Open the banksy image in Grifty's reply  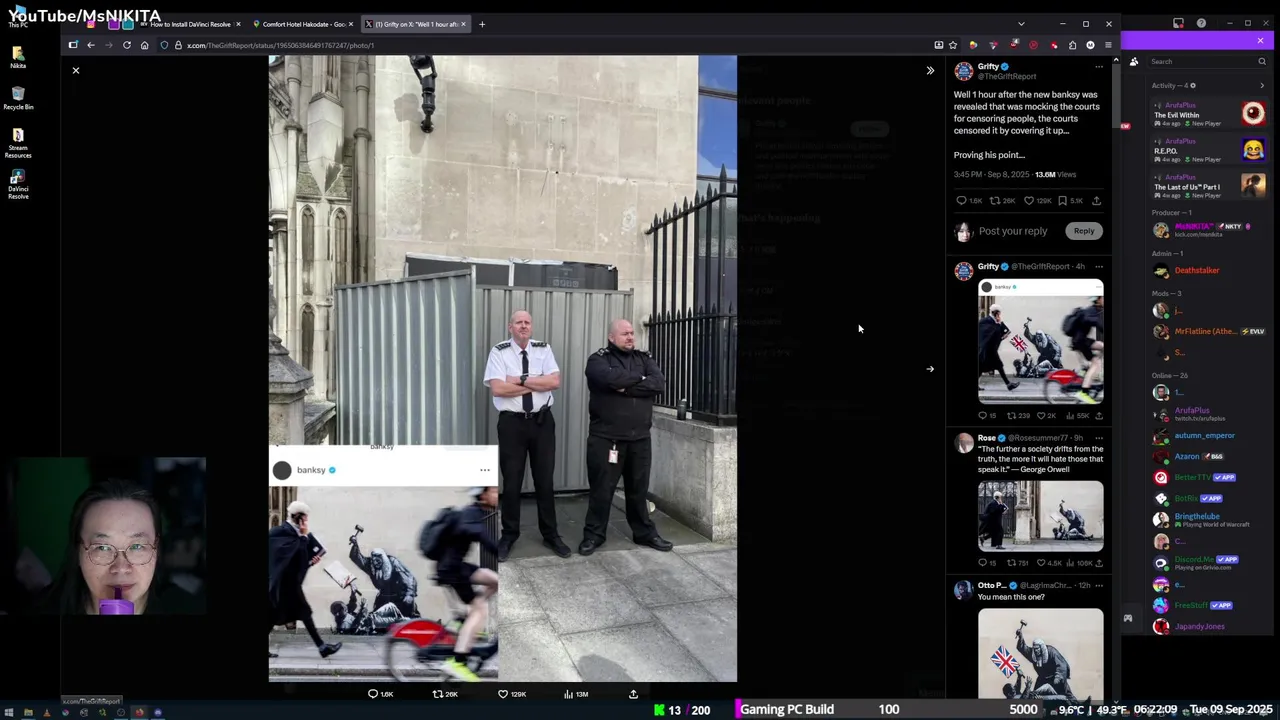click(1041, 342)
